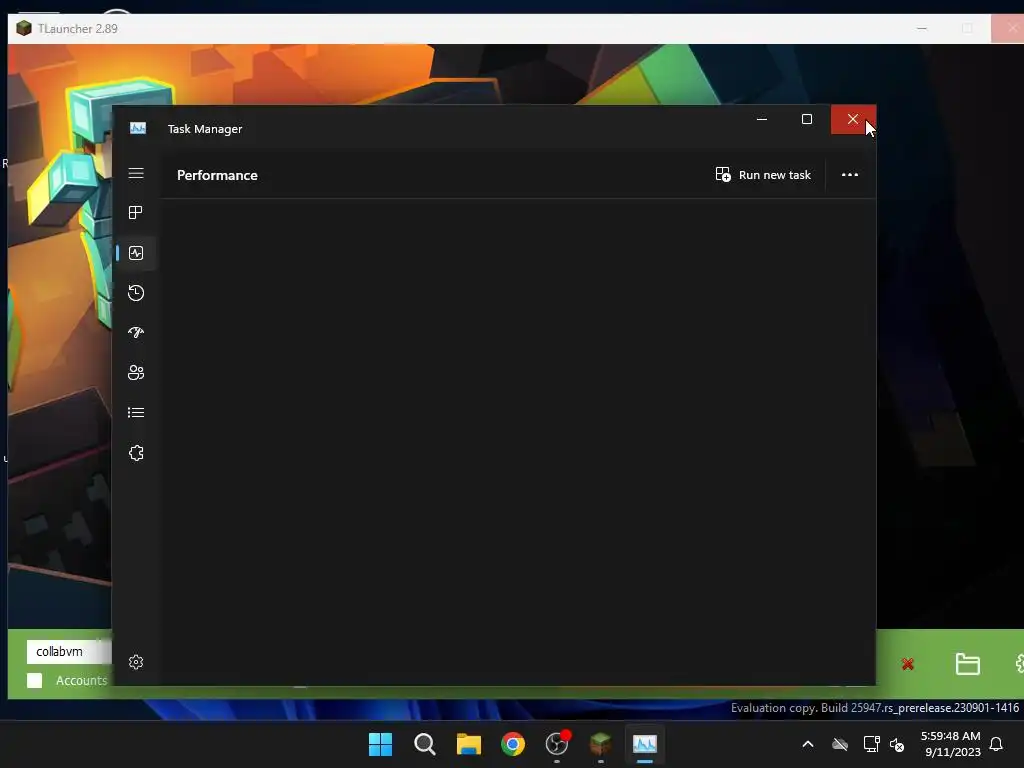Screen dimensions: 1024x768
Task: Open OBS Studio from taskbar
Action: click(557, 744)
